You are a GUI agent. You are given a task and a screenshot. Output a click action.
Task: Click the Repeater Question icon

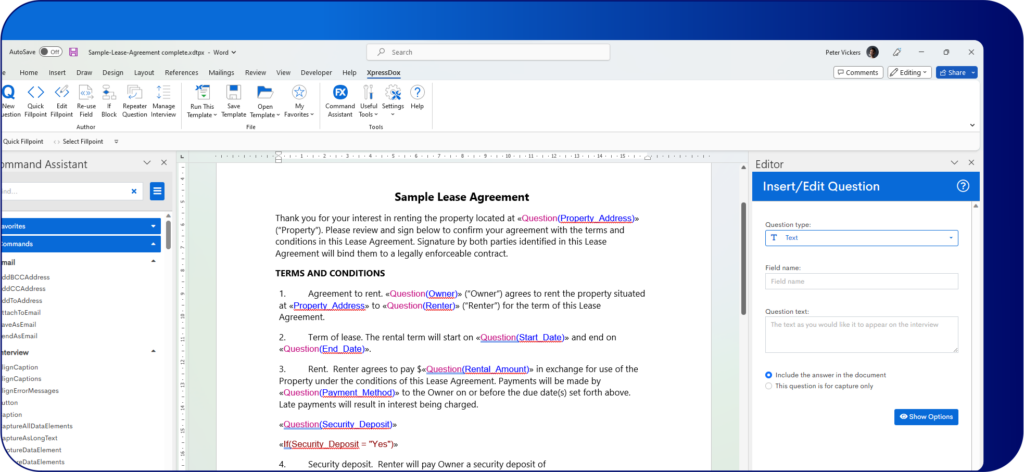pos(135,92)
